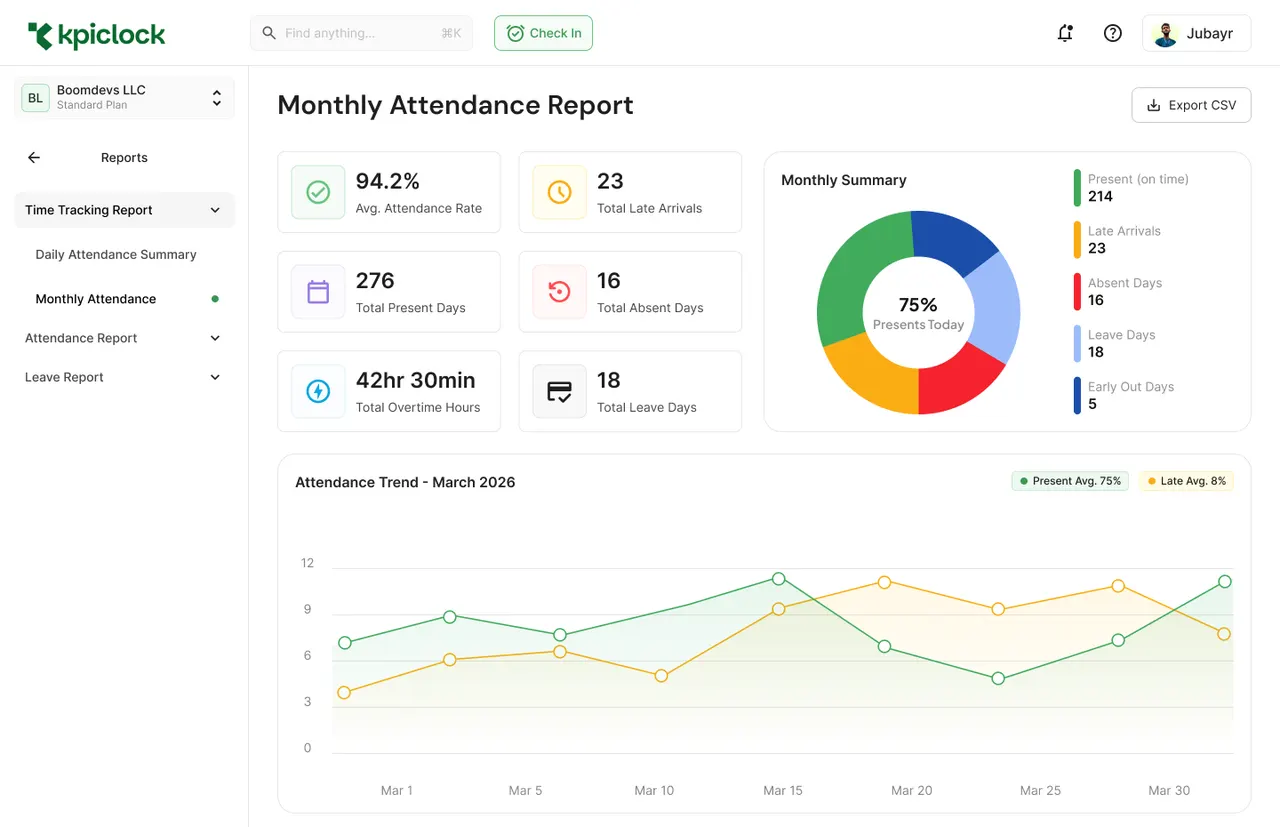Click the BL workspace badge

35,98
